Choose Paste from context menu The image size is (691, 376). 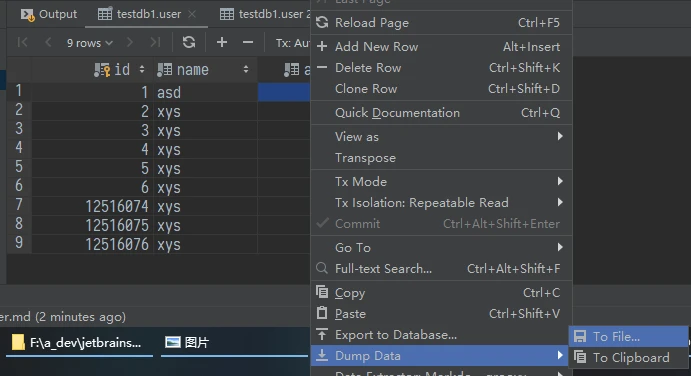(x=442, y=314)
